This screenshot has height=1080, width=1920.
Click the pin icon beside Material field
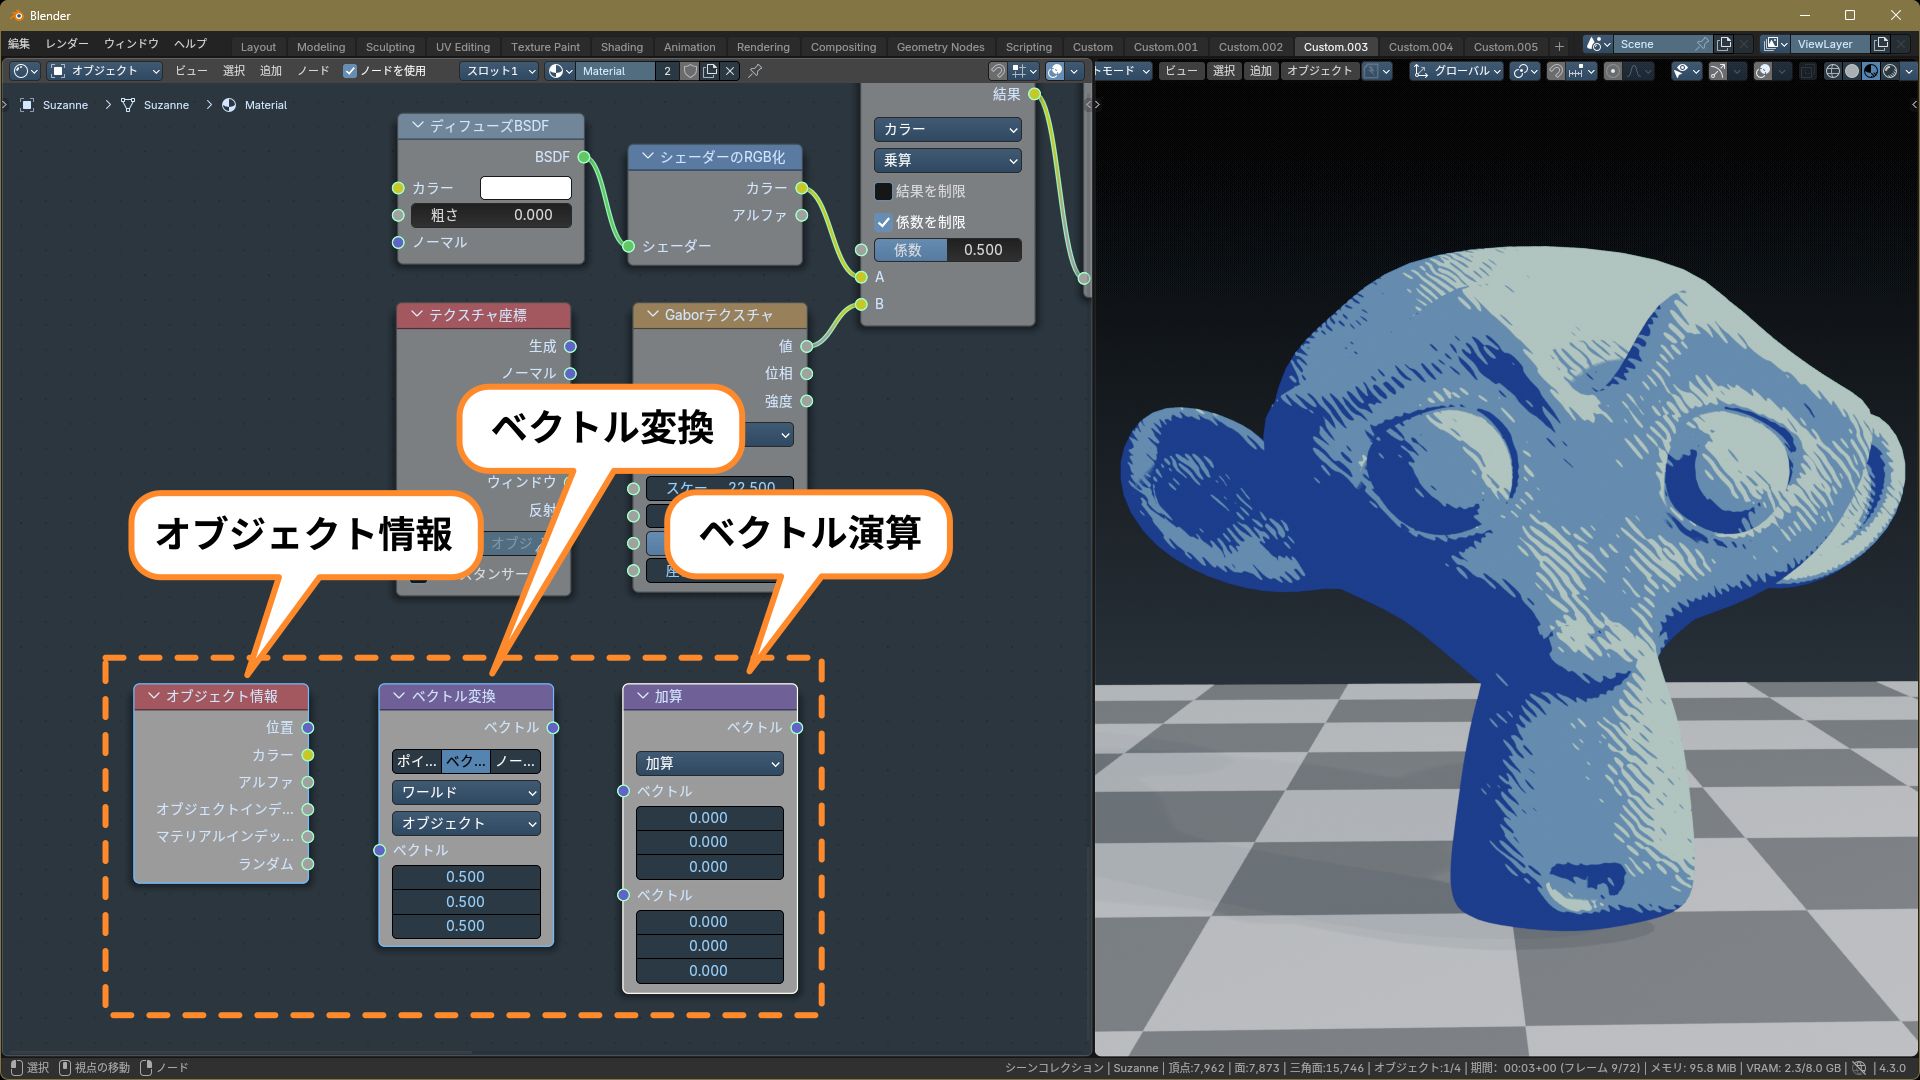755,71
